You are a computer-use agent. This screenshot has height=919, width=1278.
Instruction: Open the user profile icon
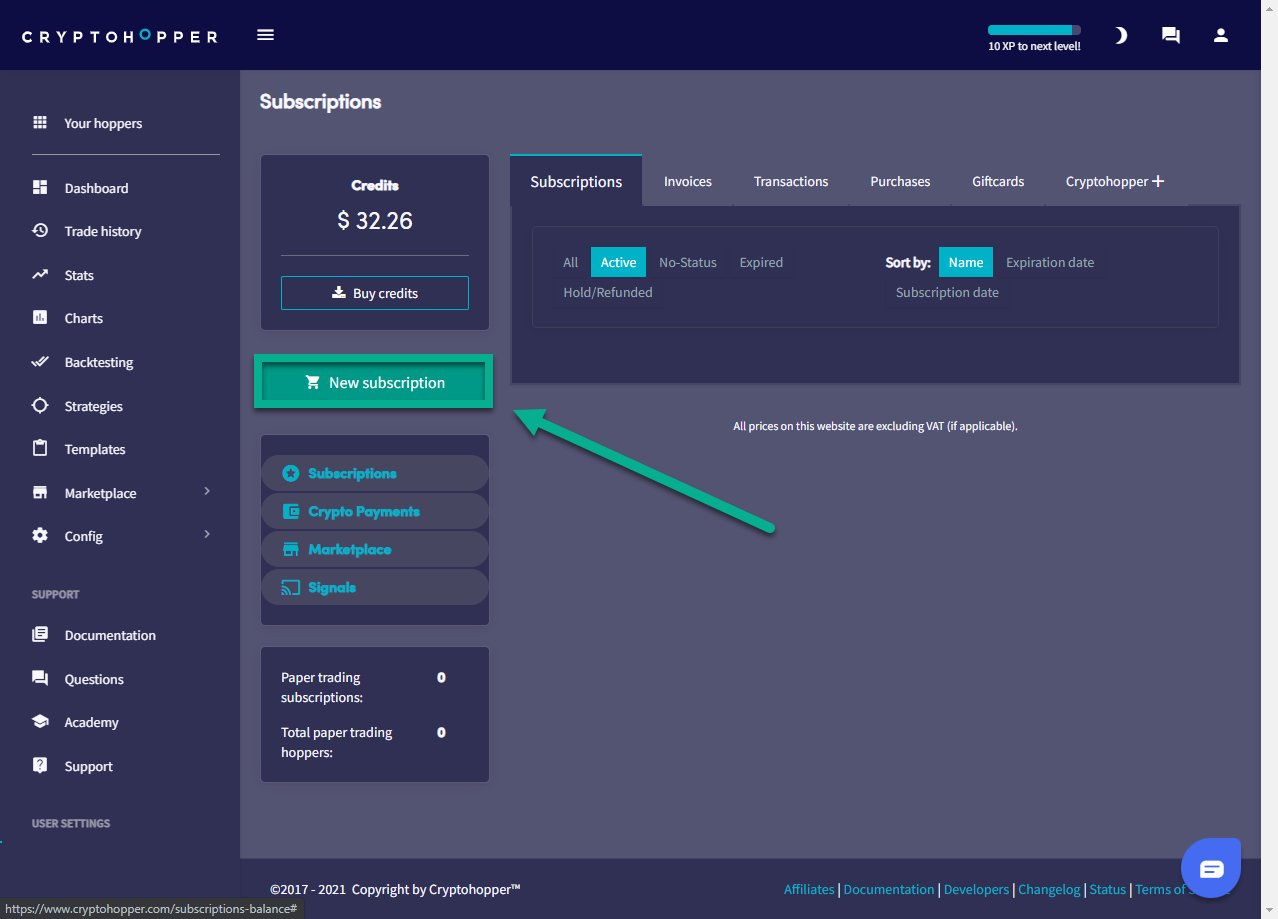pos(1220,35)
